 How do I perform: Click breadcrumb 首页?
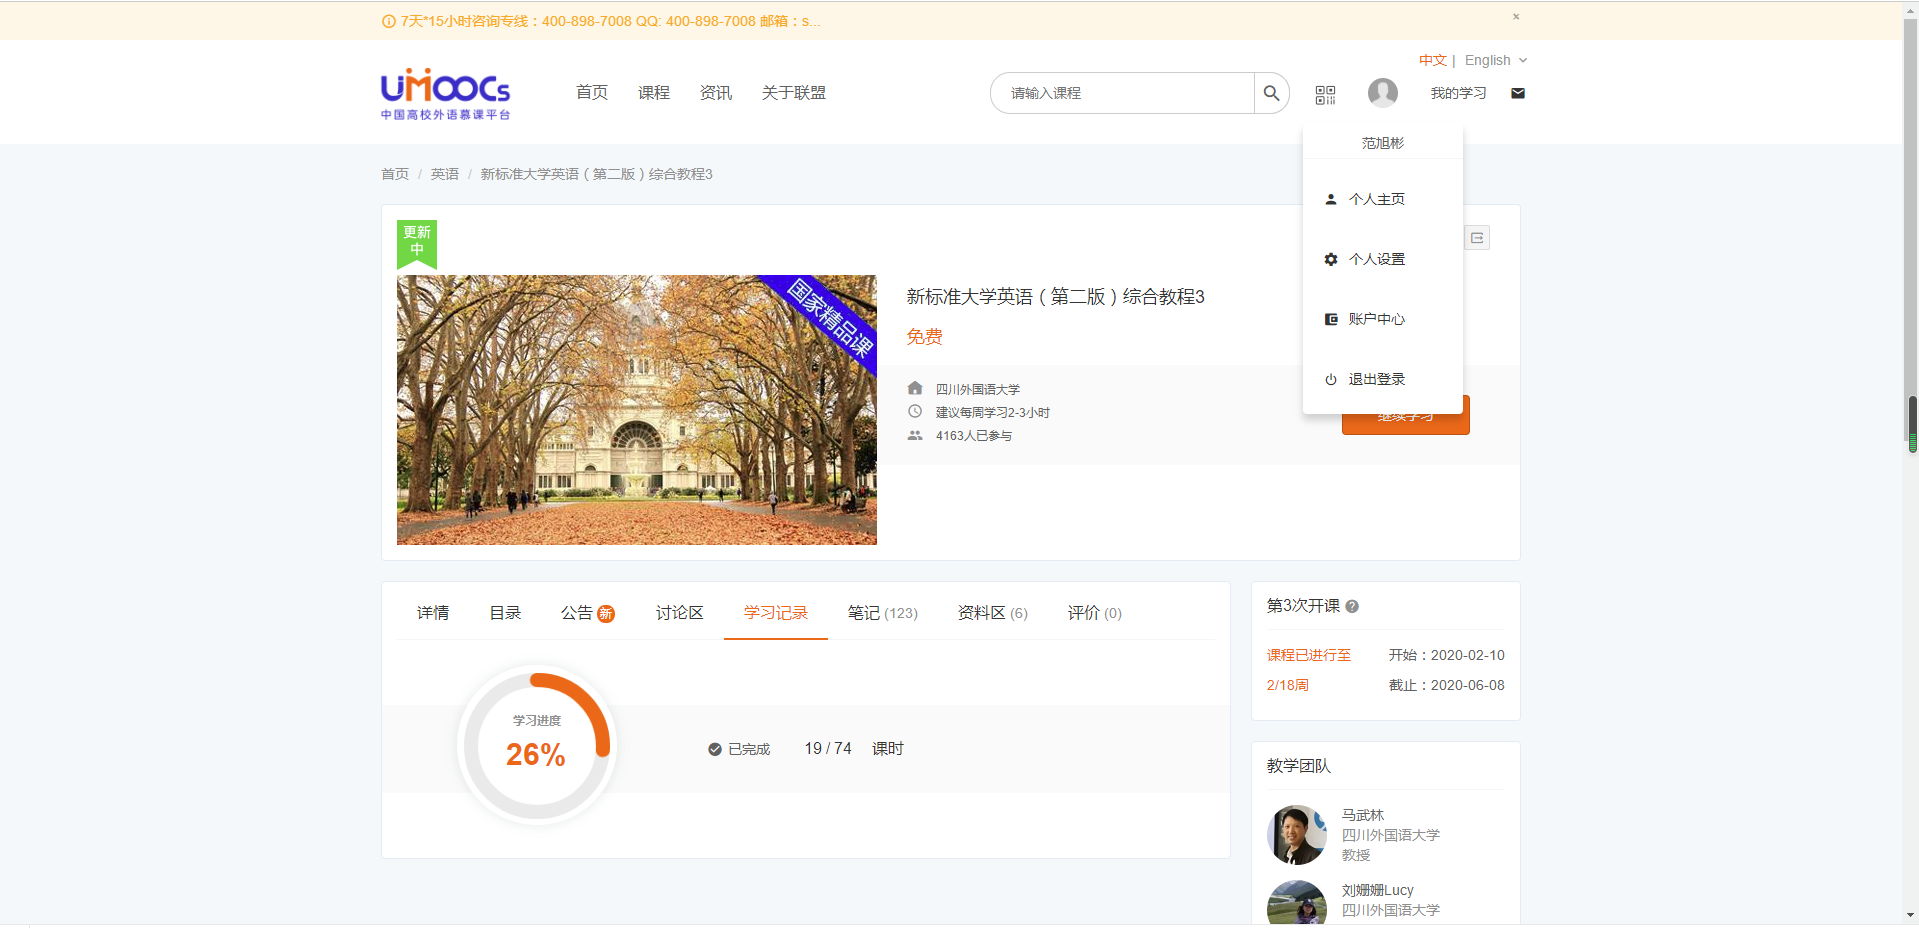point(395,174)
